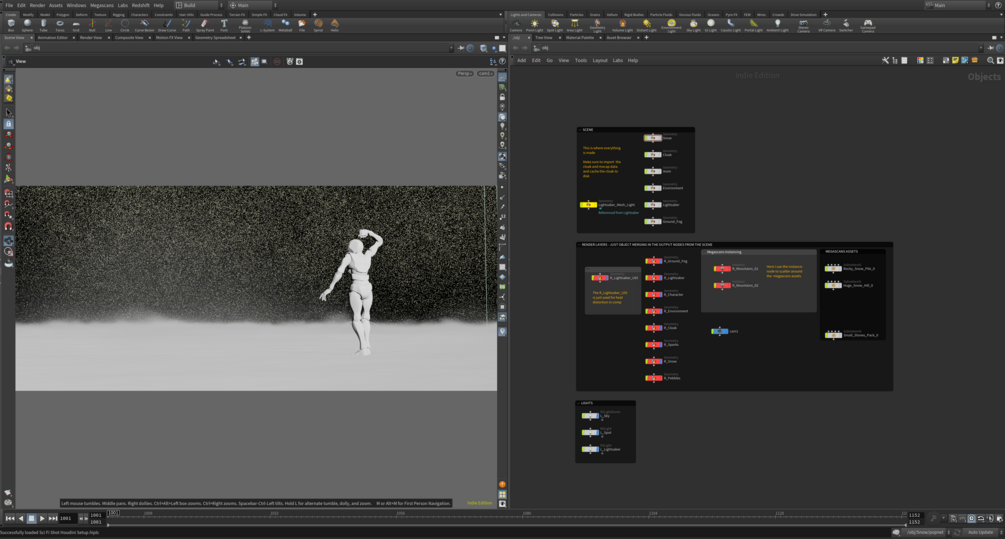Click the Spray Paint shelf tool
The width and height of the screenshot is (1005, 539).
tap(204, 24)
